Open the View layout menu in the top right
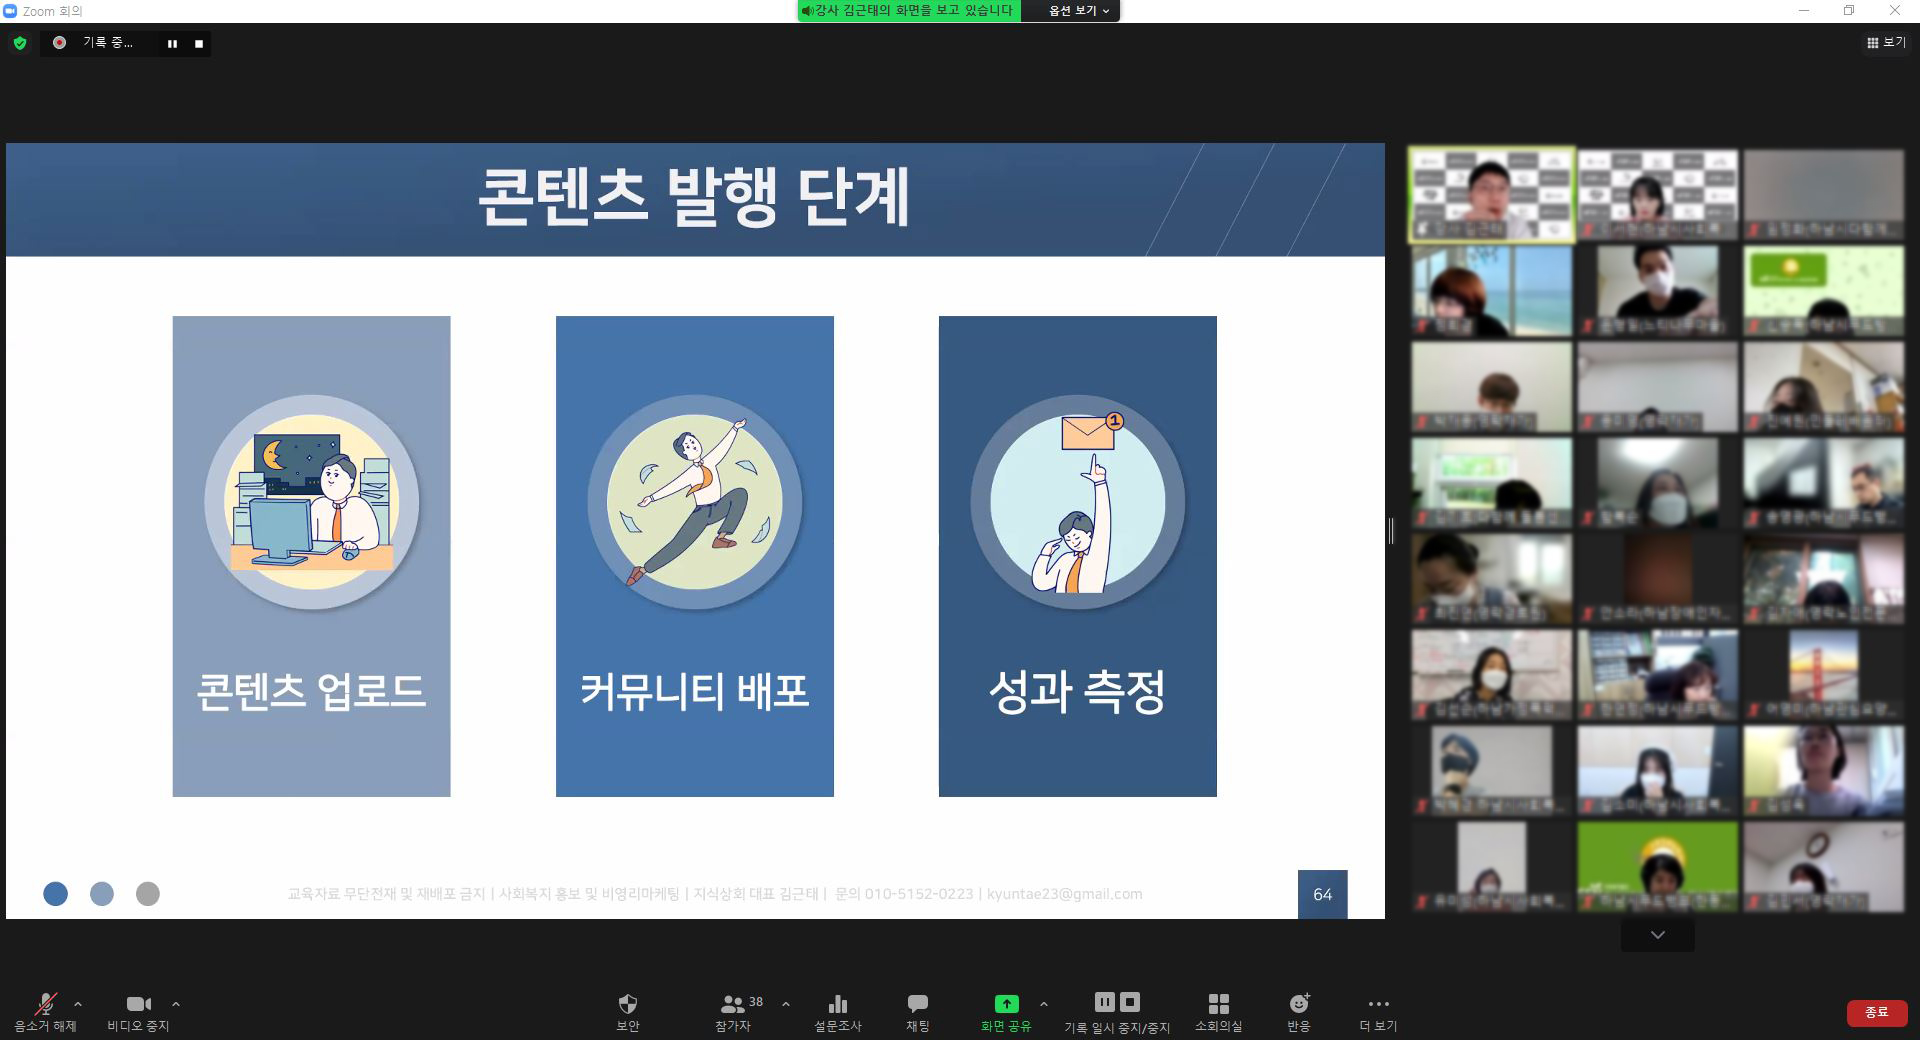The width and height of the screenshot is (1920, 1040). [x=1885, y=43]
